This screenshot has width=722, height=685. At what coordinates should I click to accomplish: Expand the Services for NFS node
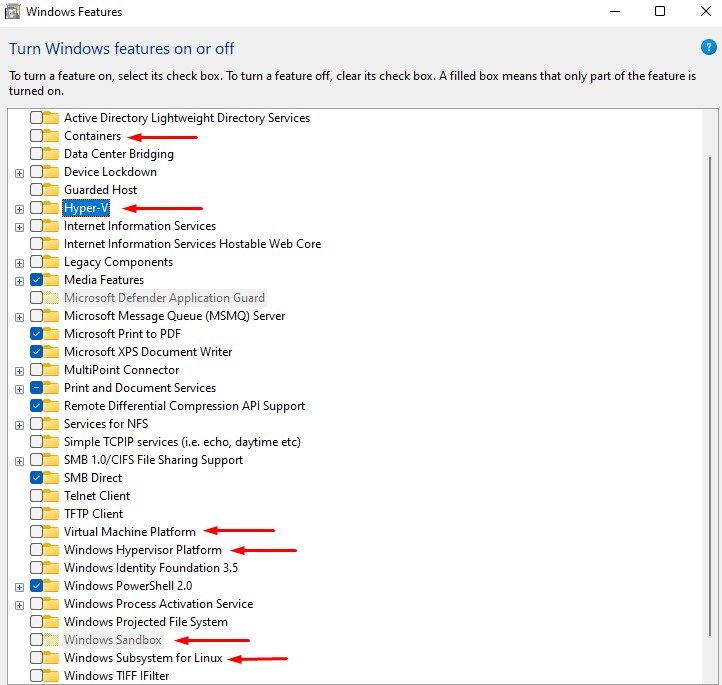(x=19, y=425)
